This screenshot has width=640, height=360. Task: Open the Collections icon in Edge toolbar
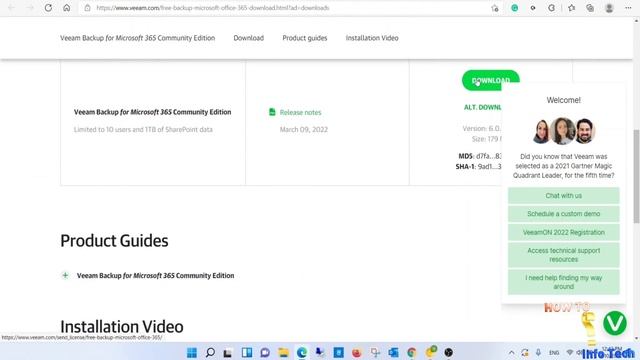pyautogui.click(x=590, y=8)
